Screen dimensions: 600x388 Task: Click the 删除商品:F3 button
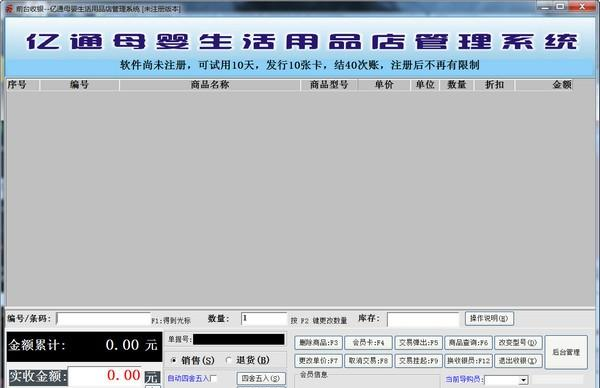tap(318, 342)
